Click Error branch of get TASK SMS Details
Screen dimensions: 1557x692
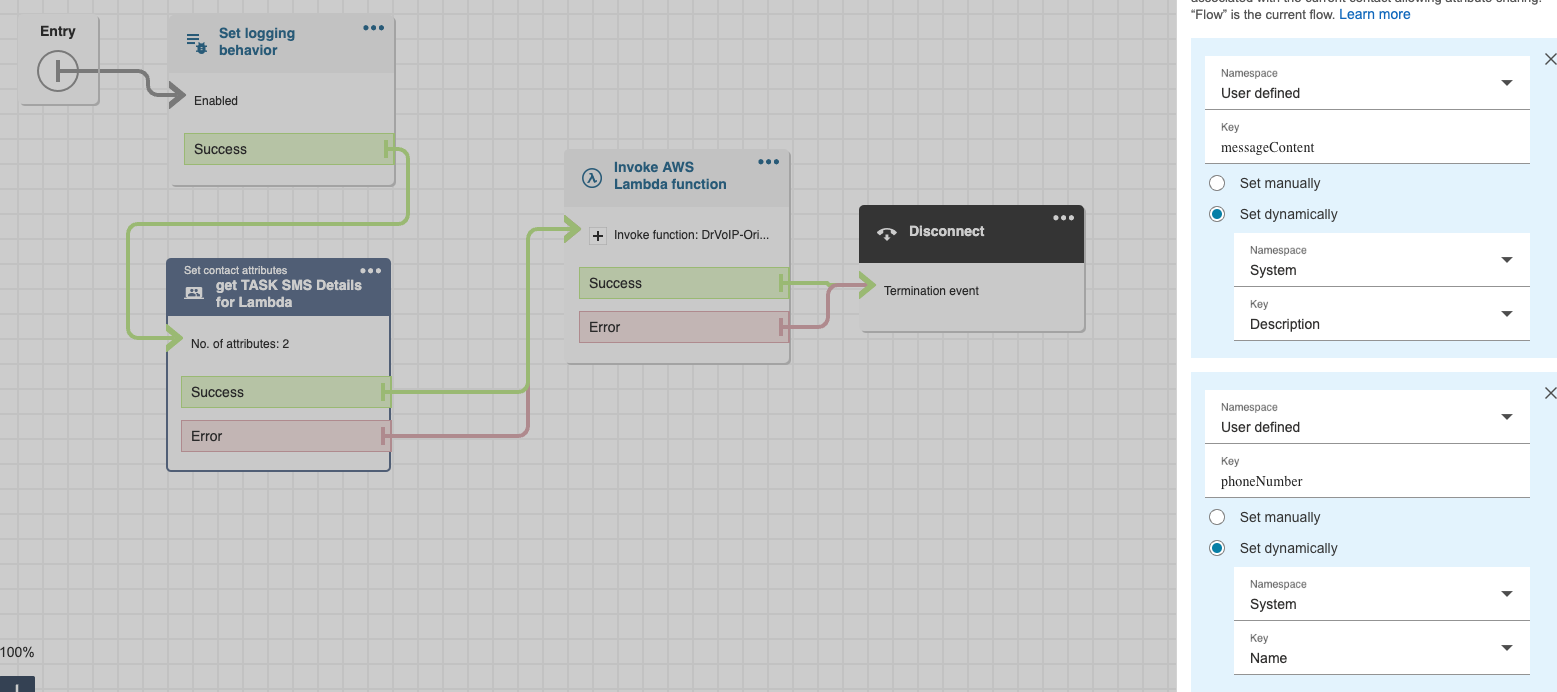[x=286, y=436]
